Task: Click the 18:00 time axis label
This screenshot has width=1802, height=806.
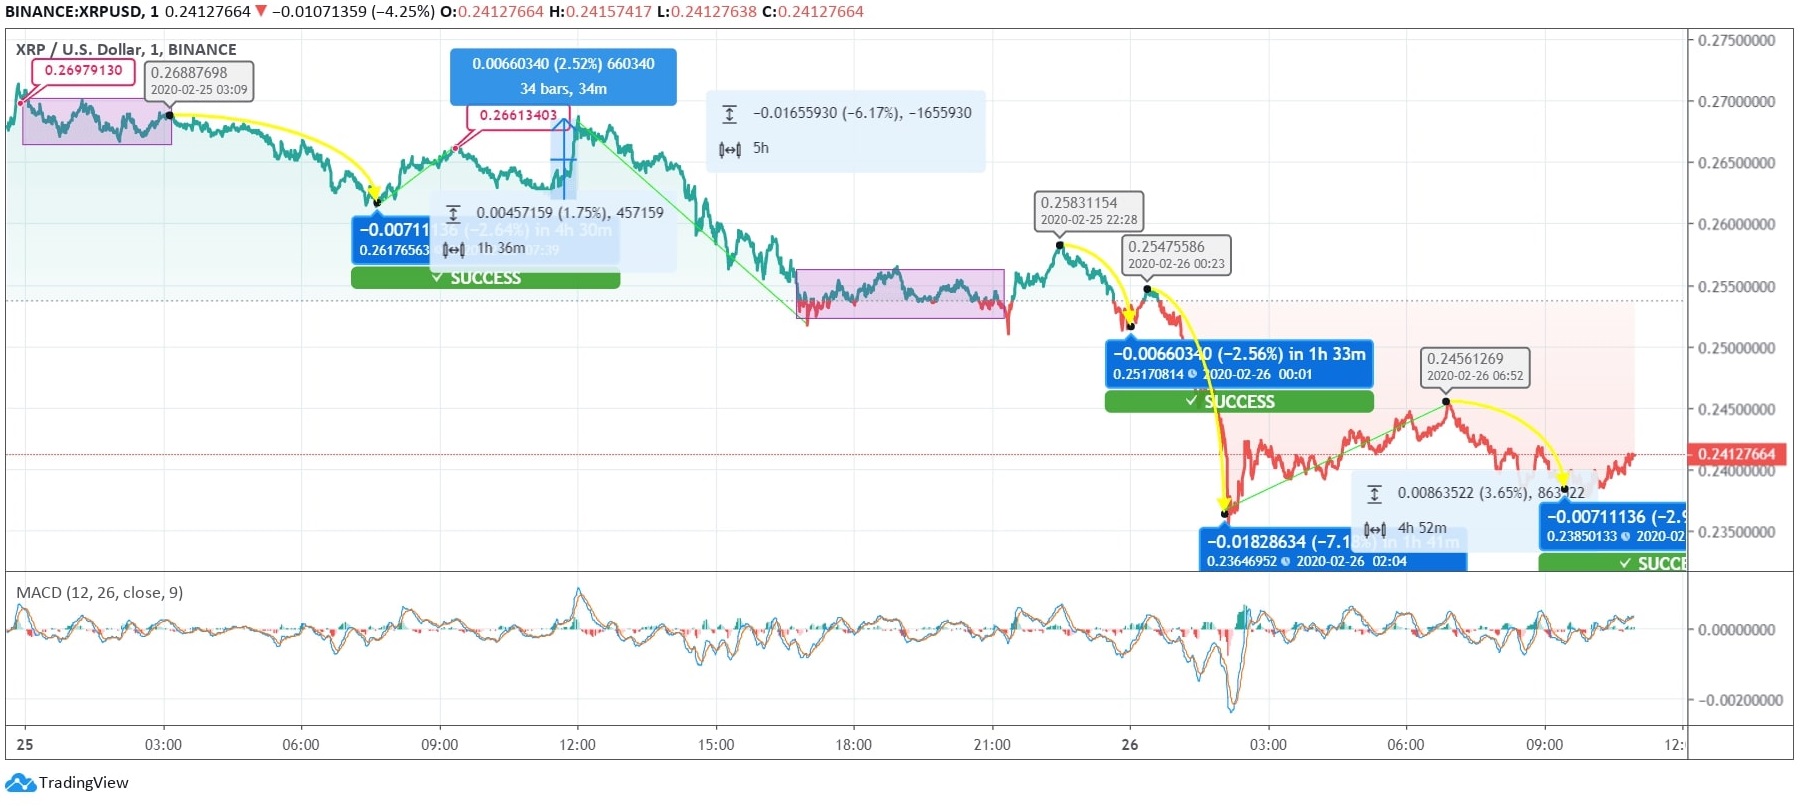Action: (x=853, y=745)
